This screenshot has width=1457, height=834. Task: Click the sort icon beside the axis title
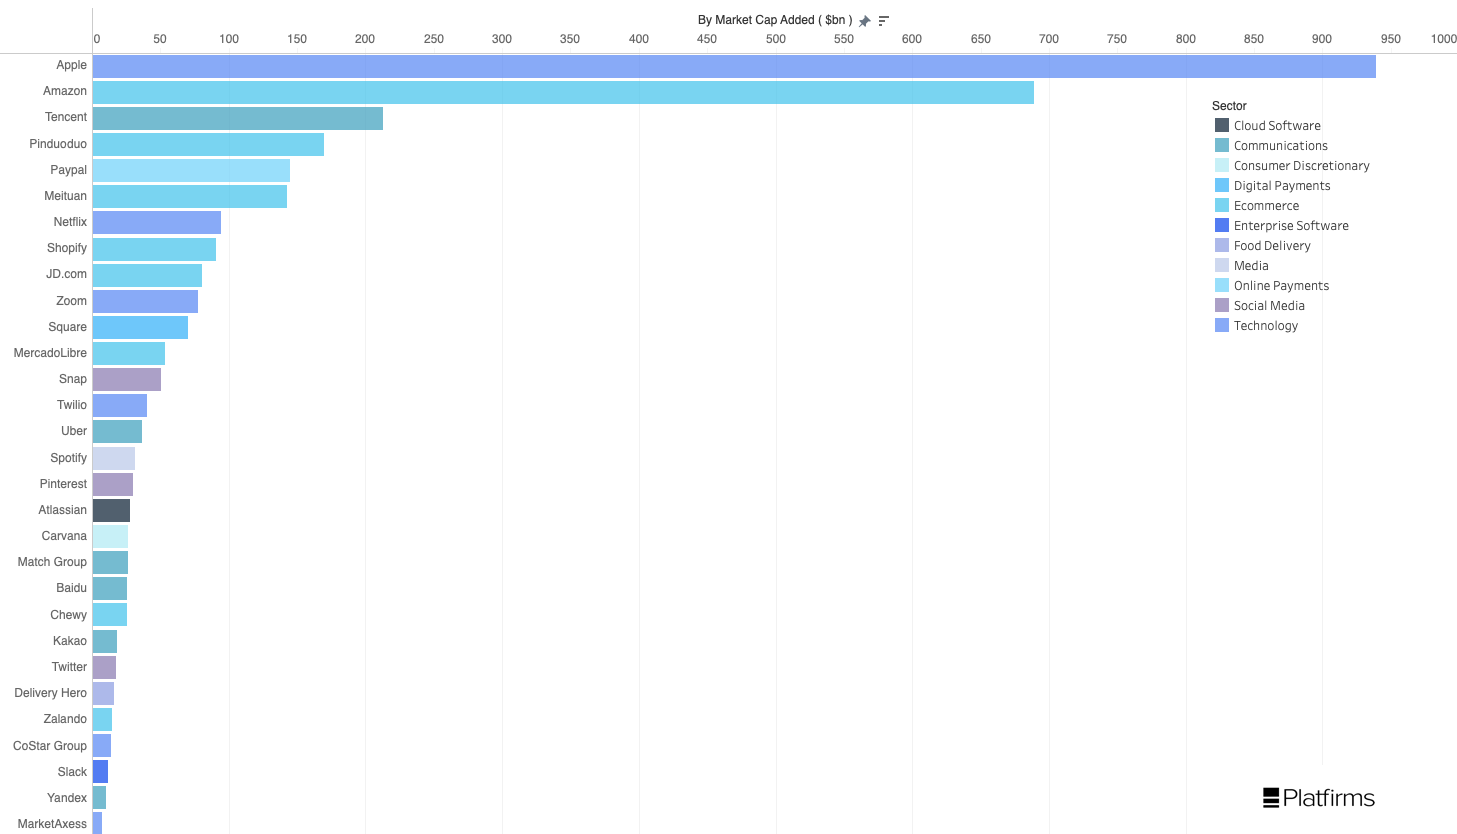(x=884, y=21)
